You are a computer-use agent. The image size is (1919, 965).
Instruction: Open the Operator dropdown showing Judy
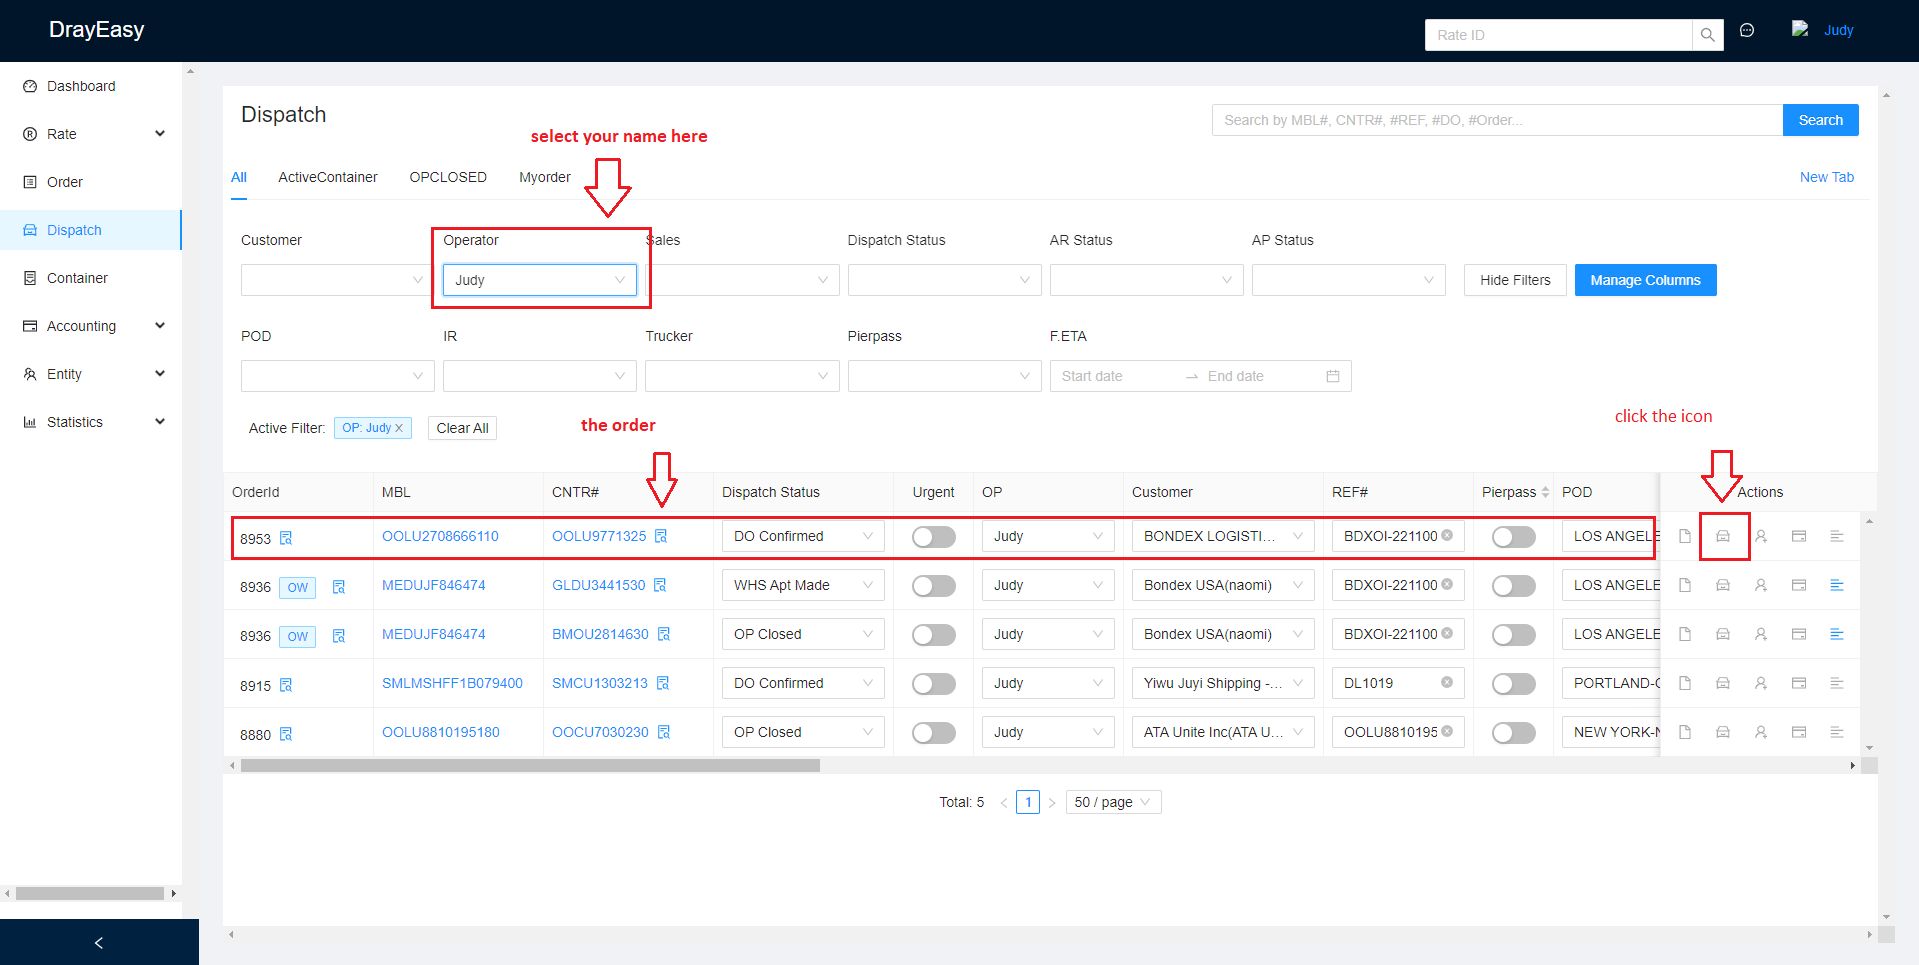coord(539,280)
